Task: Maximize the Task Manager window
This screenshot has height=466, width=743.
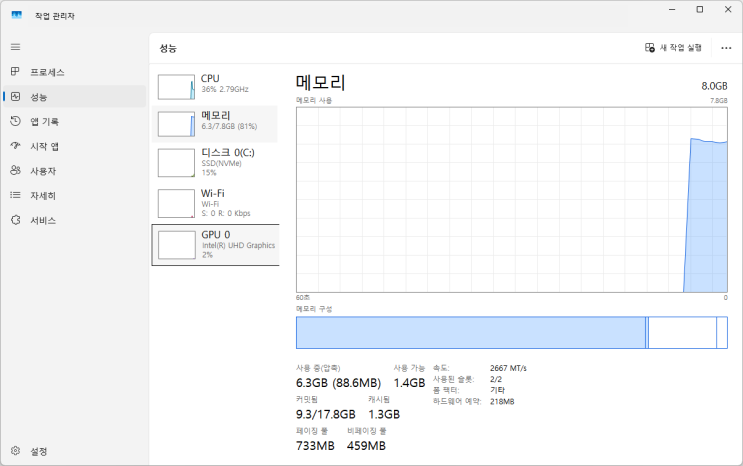Action: point(700,9)
